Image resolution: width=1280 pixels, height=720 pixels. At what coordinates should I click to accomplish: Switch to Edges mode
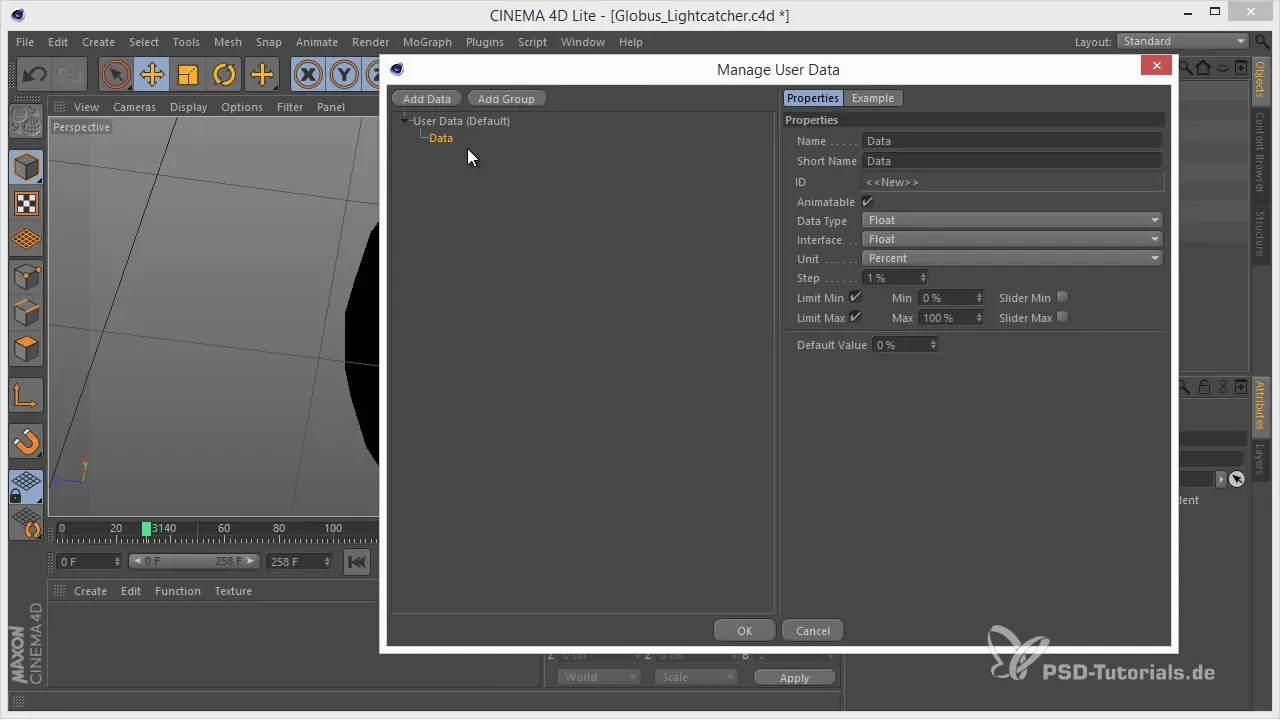(26, 313)
